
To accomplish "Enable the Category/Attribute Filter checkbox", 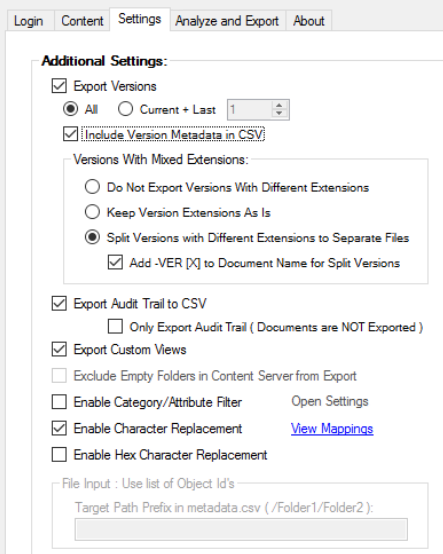I will (x=59, y=402).
